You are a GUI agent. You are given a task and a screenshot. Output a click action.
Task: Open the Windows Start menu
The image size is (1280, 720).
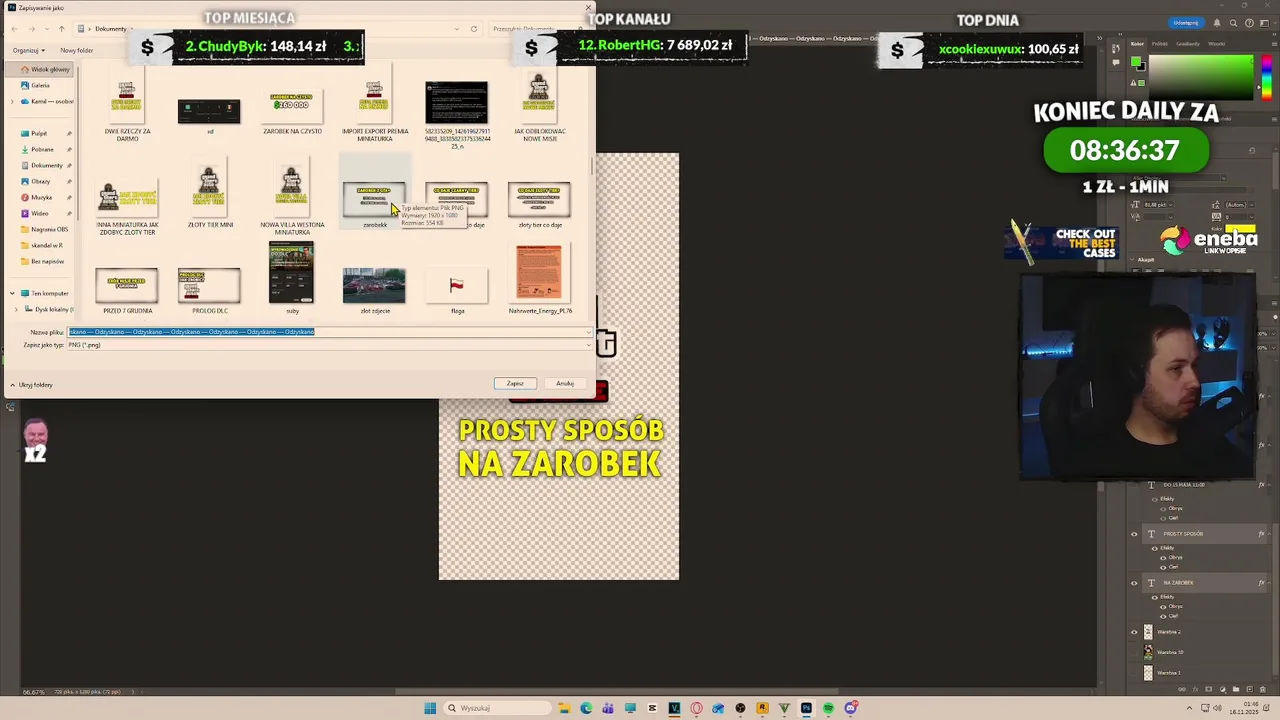(430, 708)
